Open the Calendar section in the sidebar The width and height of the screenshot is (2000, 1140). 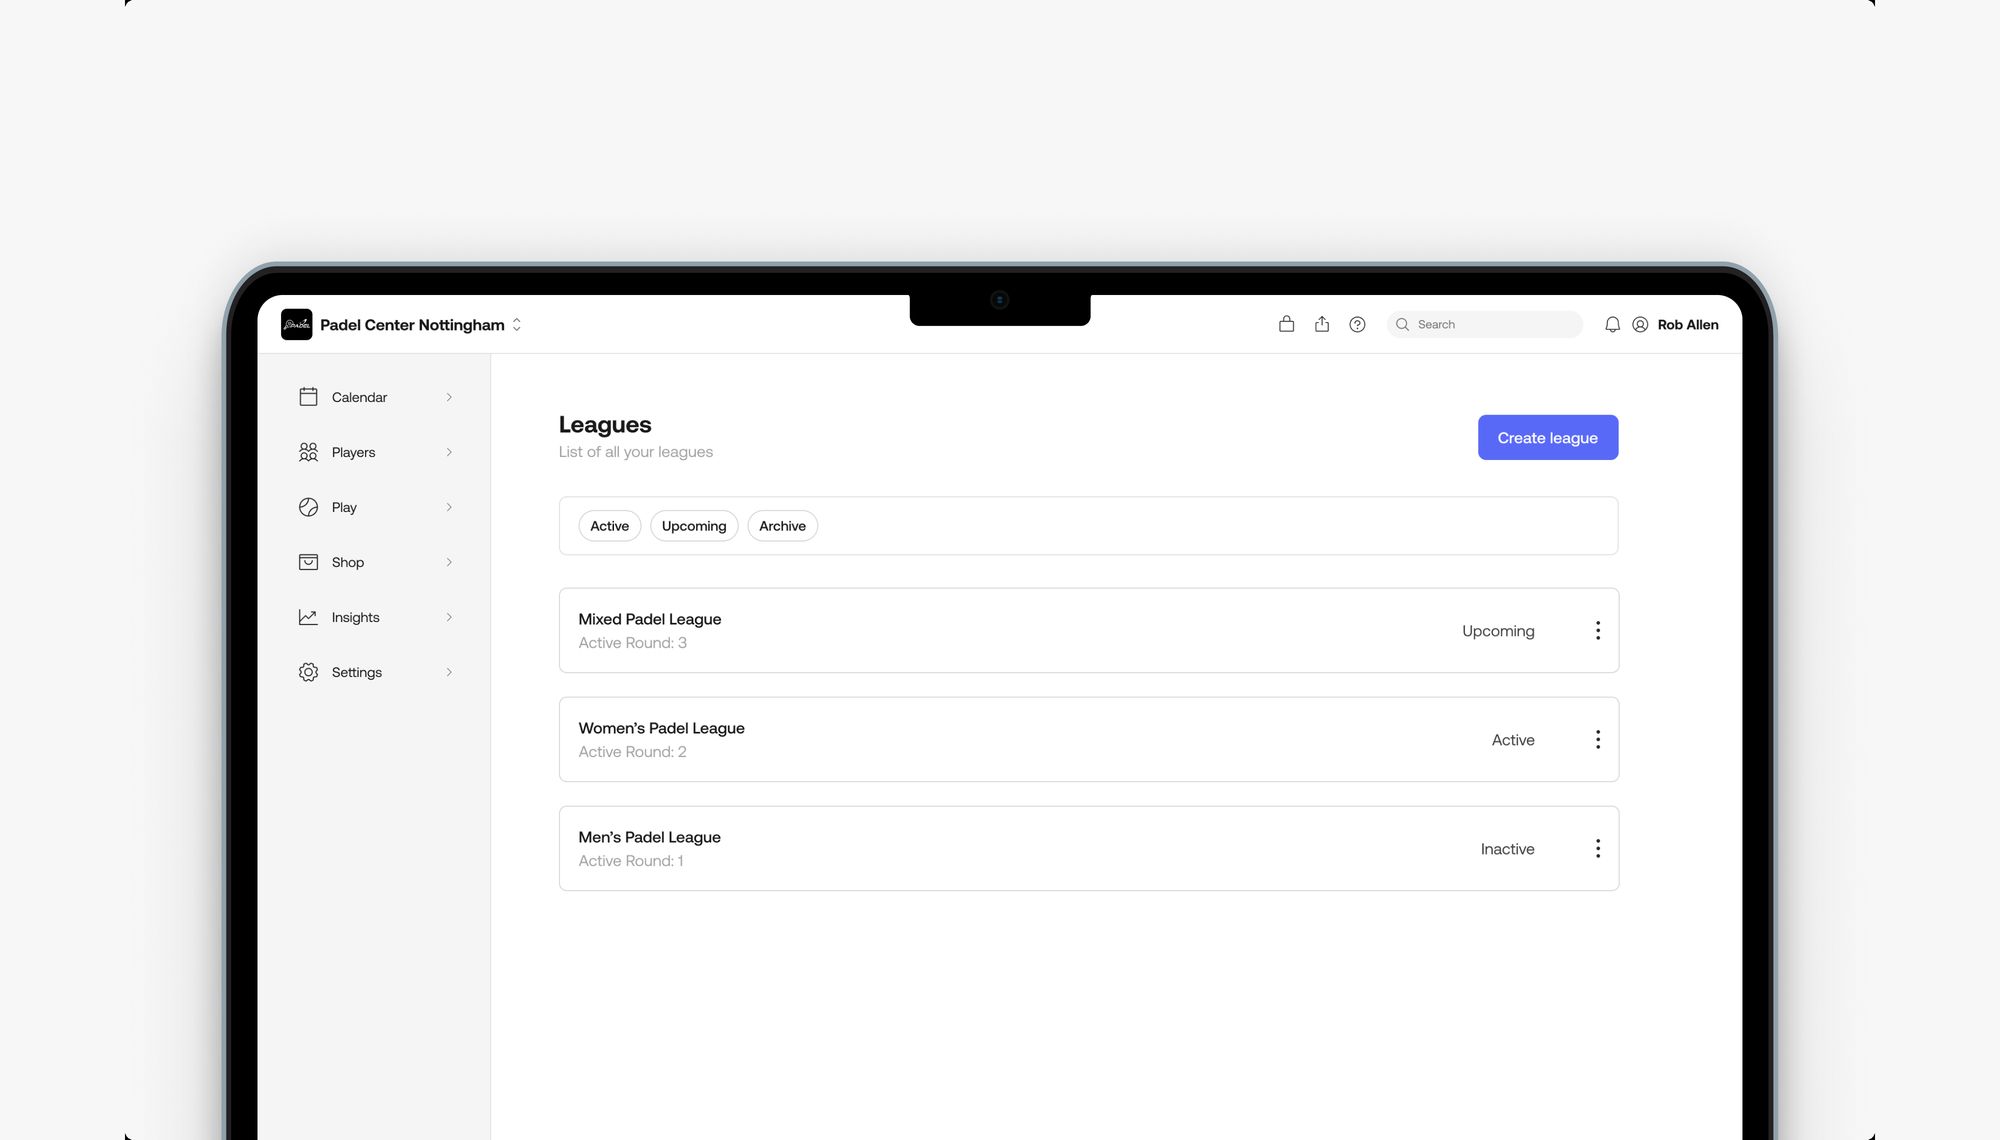308,396
